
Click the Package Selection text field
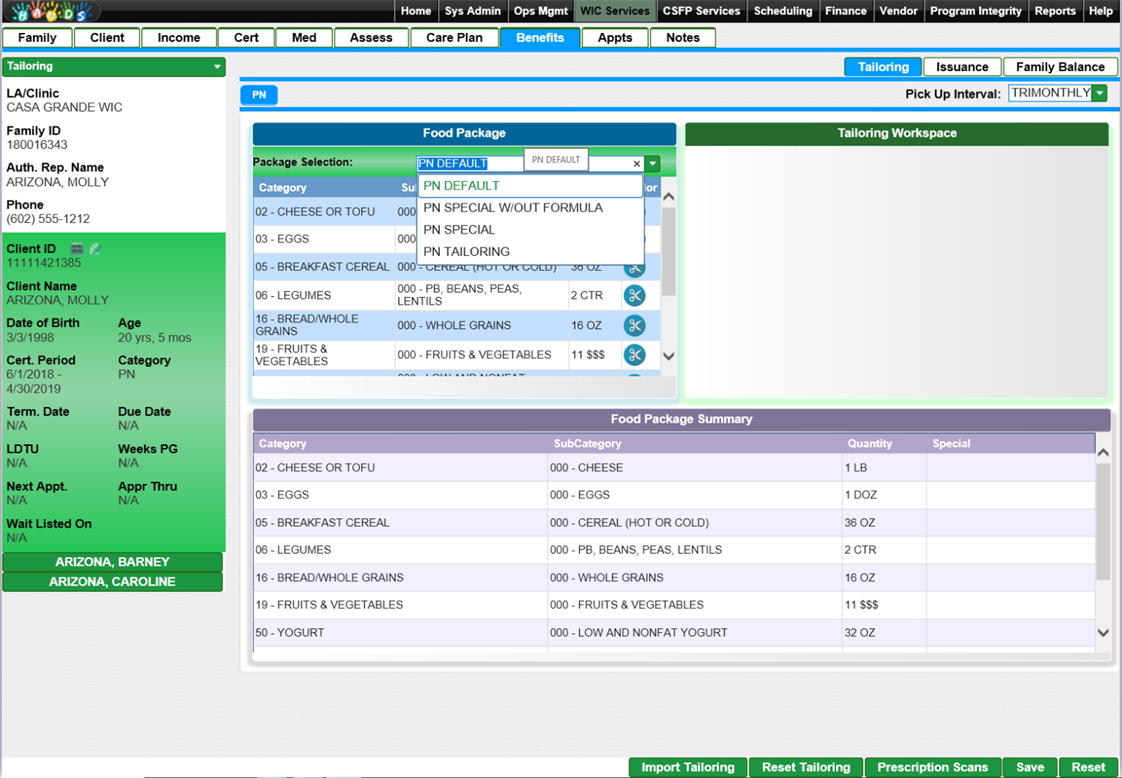[x=470, y=164]
